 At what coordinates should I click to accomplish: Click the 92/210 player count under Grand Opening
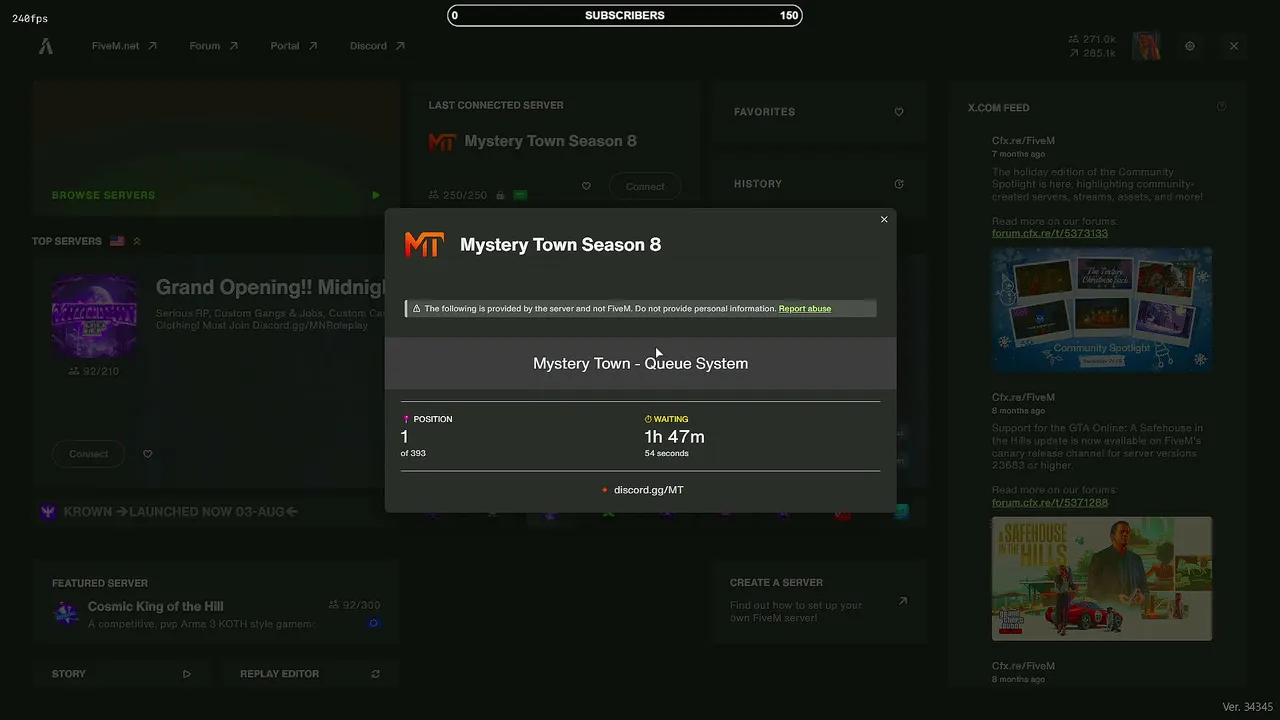[x=93, y=371]
